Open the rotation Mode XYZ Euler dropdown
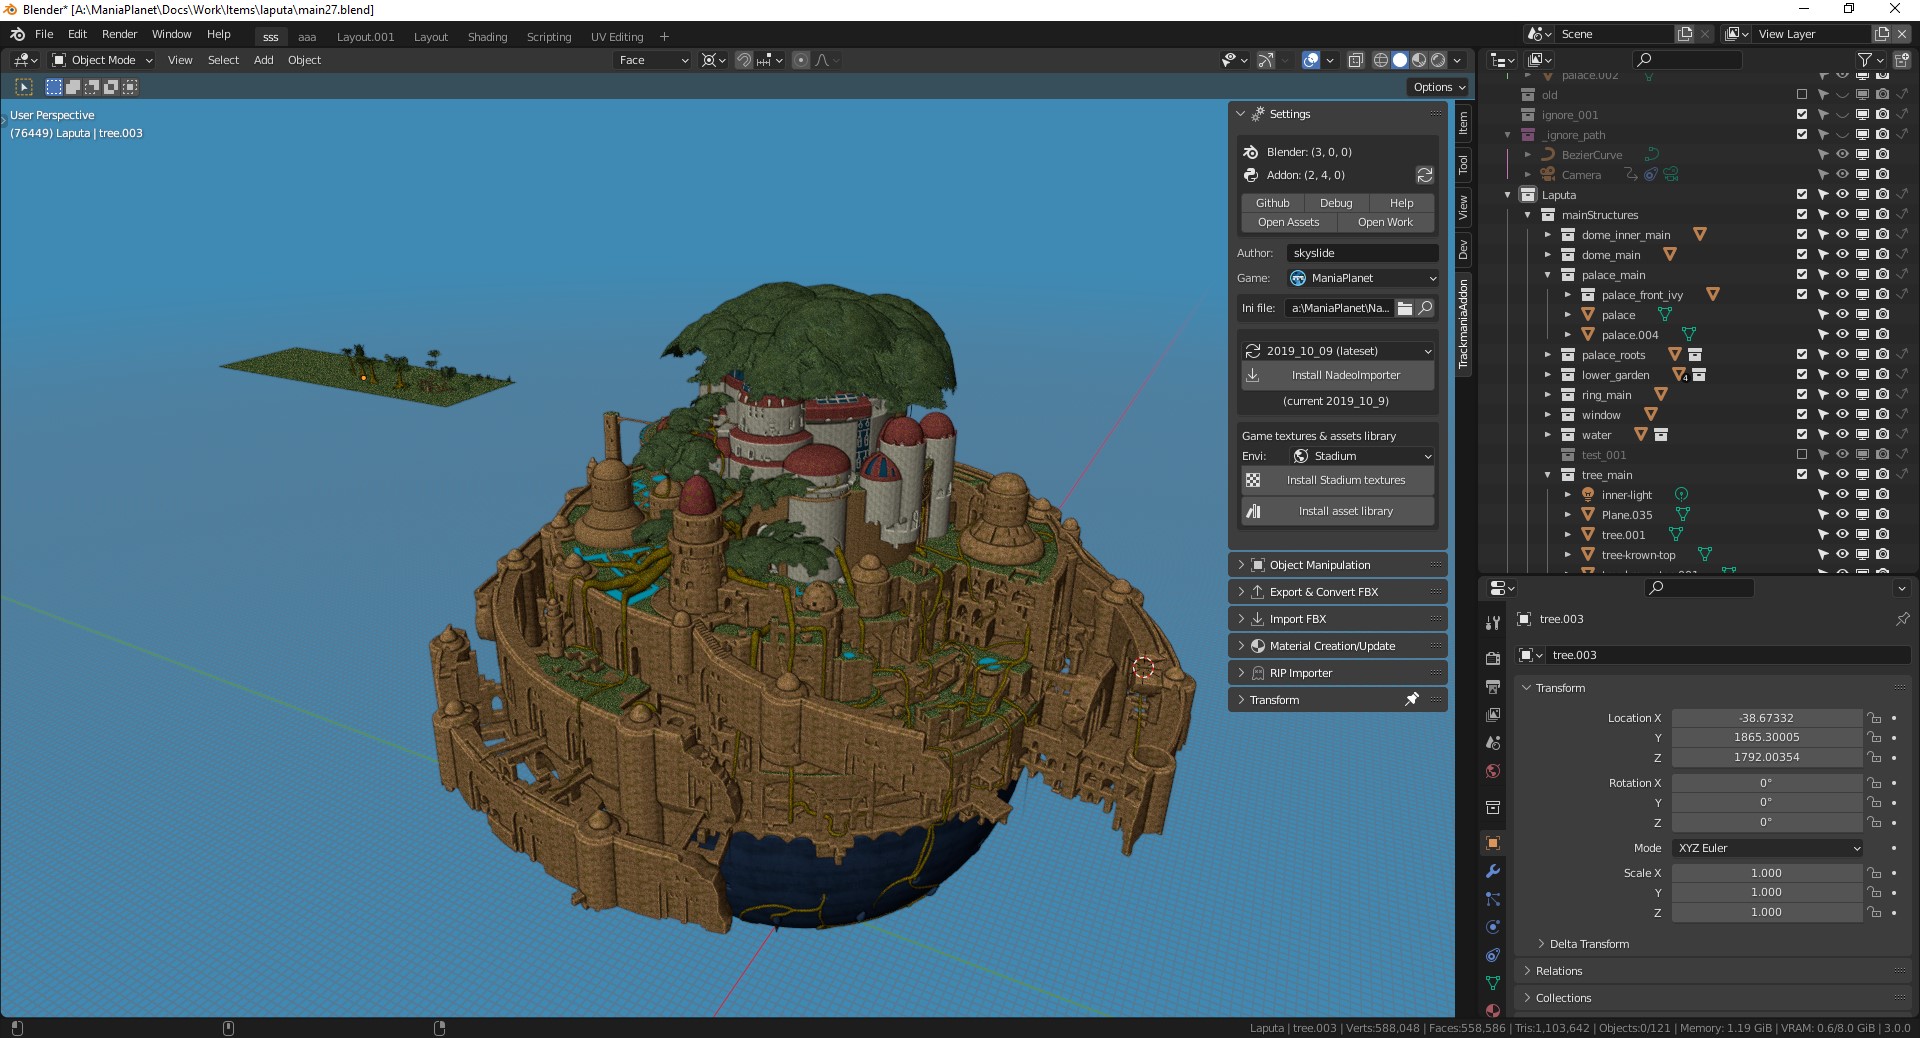Screen dimensions: 1920x1038 (1768, 848)
